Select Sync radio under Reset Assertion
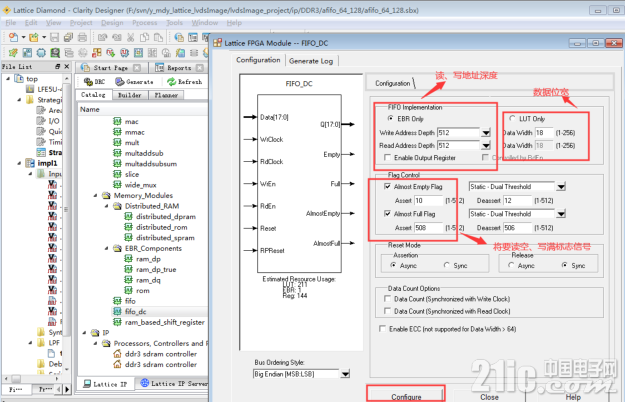 (x=447, y=265)
